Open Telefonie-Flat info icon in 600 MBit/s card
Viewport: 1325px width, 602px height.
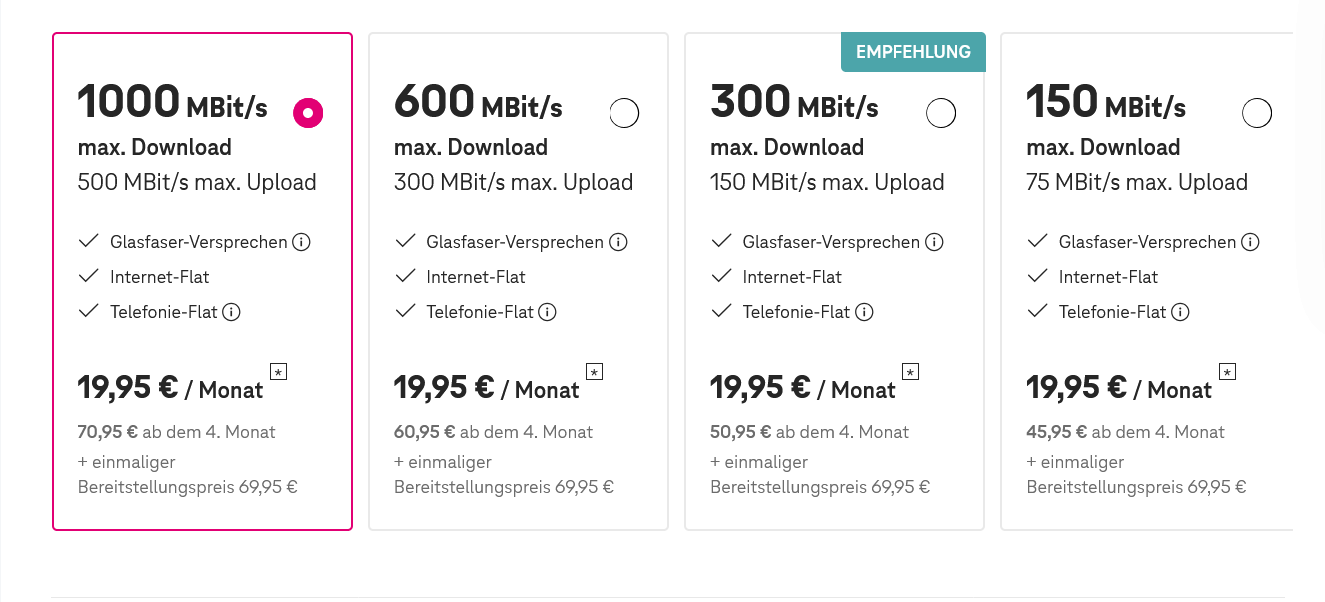click(548, 312)
